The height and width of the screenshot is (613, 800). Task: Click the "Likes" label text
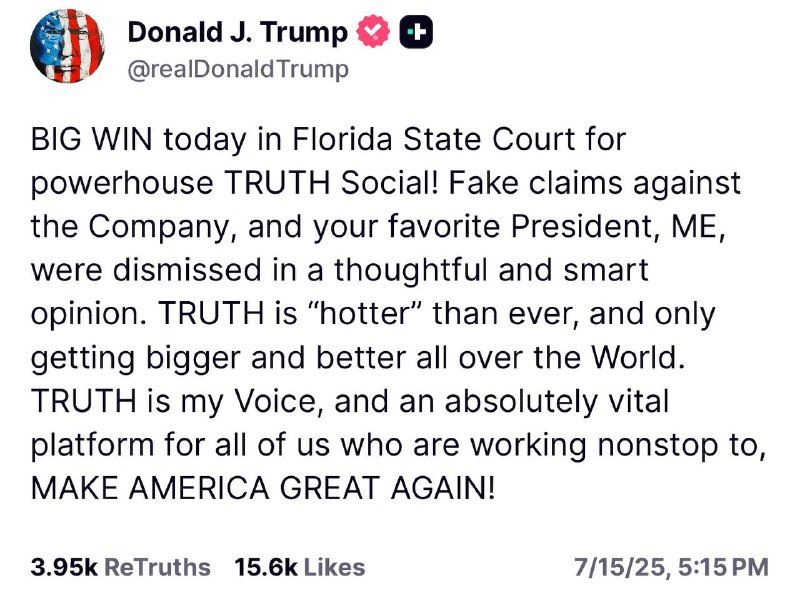coord(335,567)
